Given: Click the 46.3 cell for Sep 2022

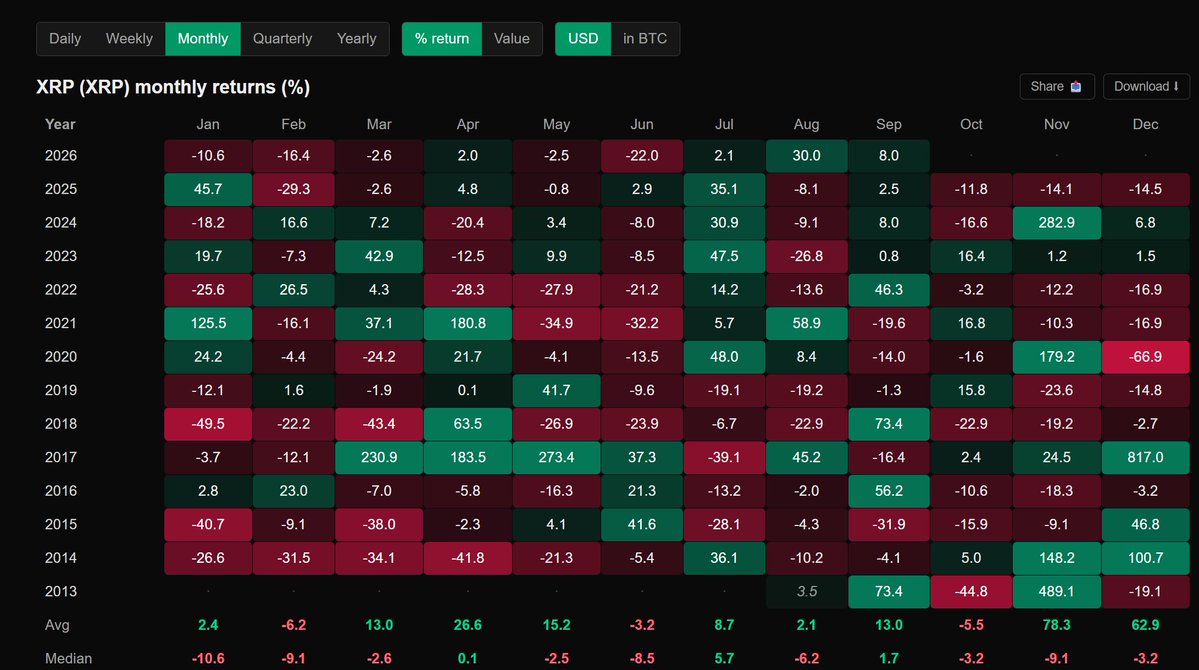Looking at the screenshot, I should 889,290.
